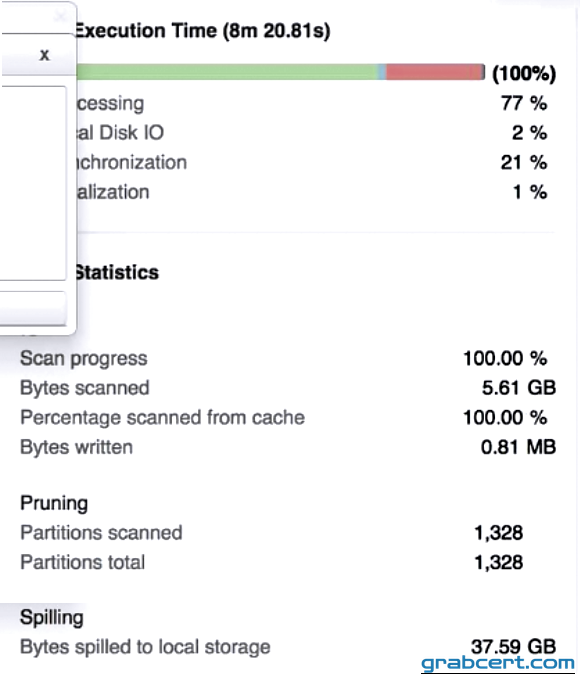The width and height of the screenshot is (580, 679).
Task: Click the Local Disk IO 2 % value
Action: [x=529, y=133]
